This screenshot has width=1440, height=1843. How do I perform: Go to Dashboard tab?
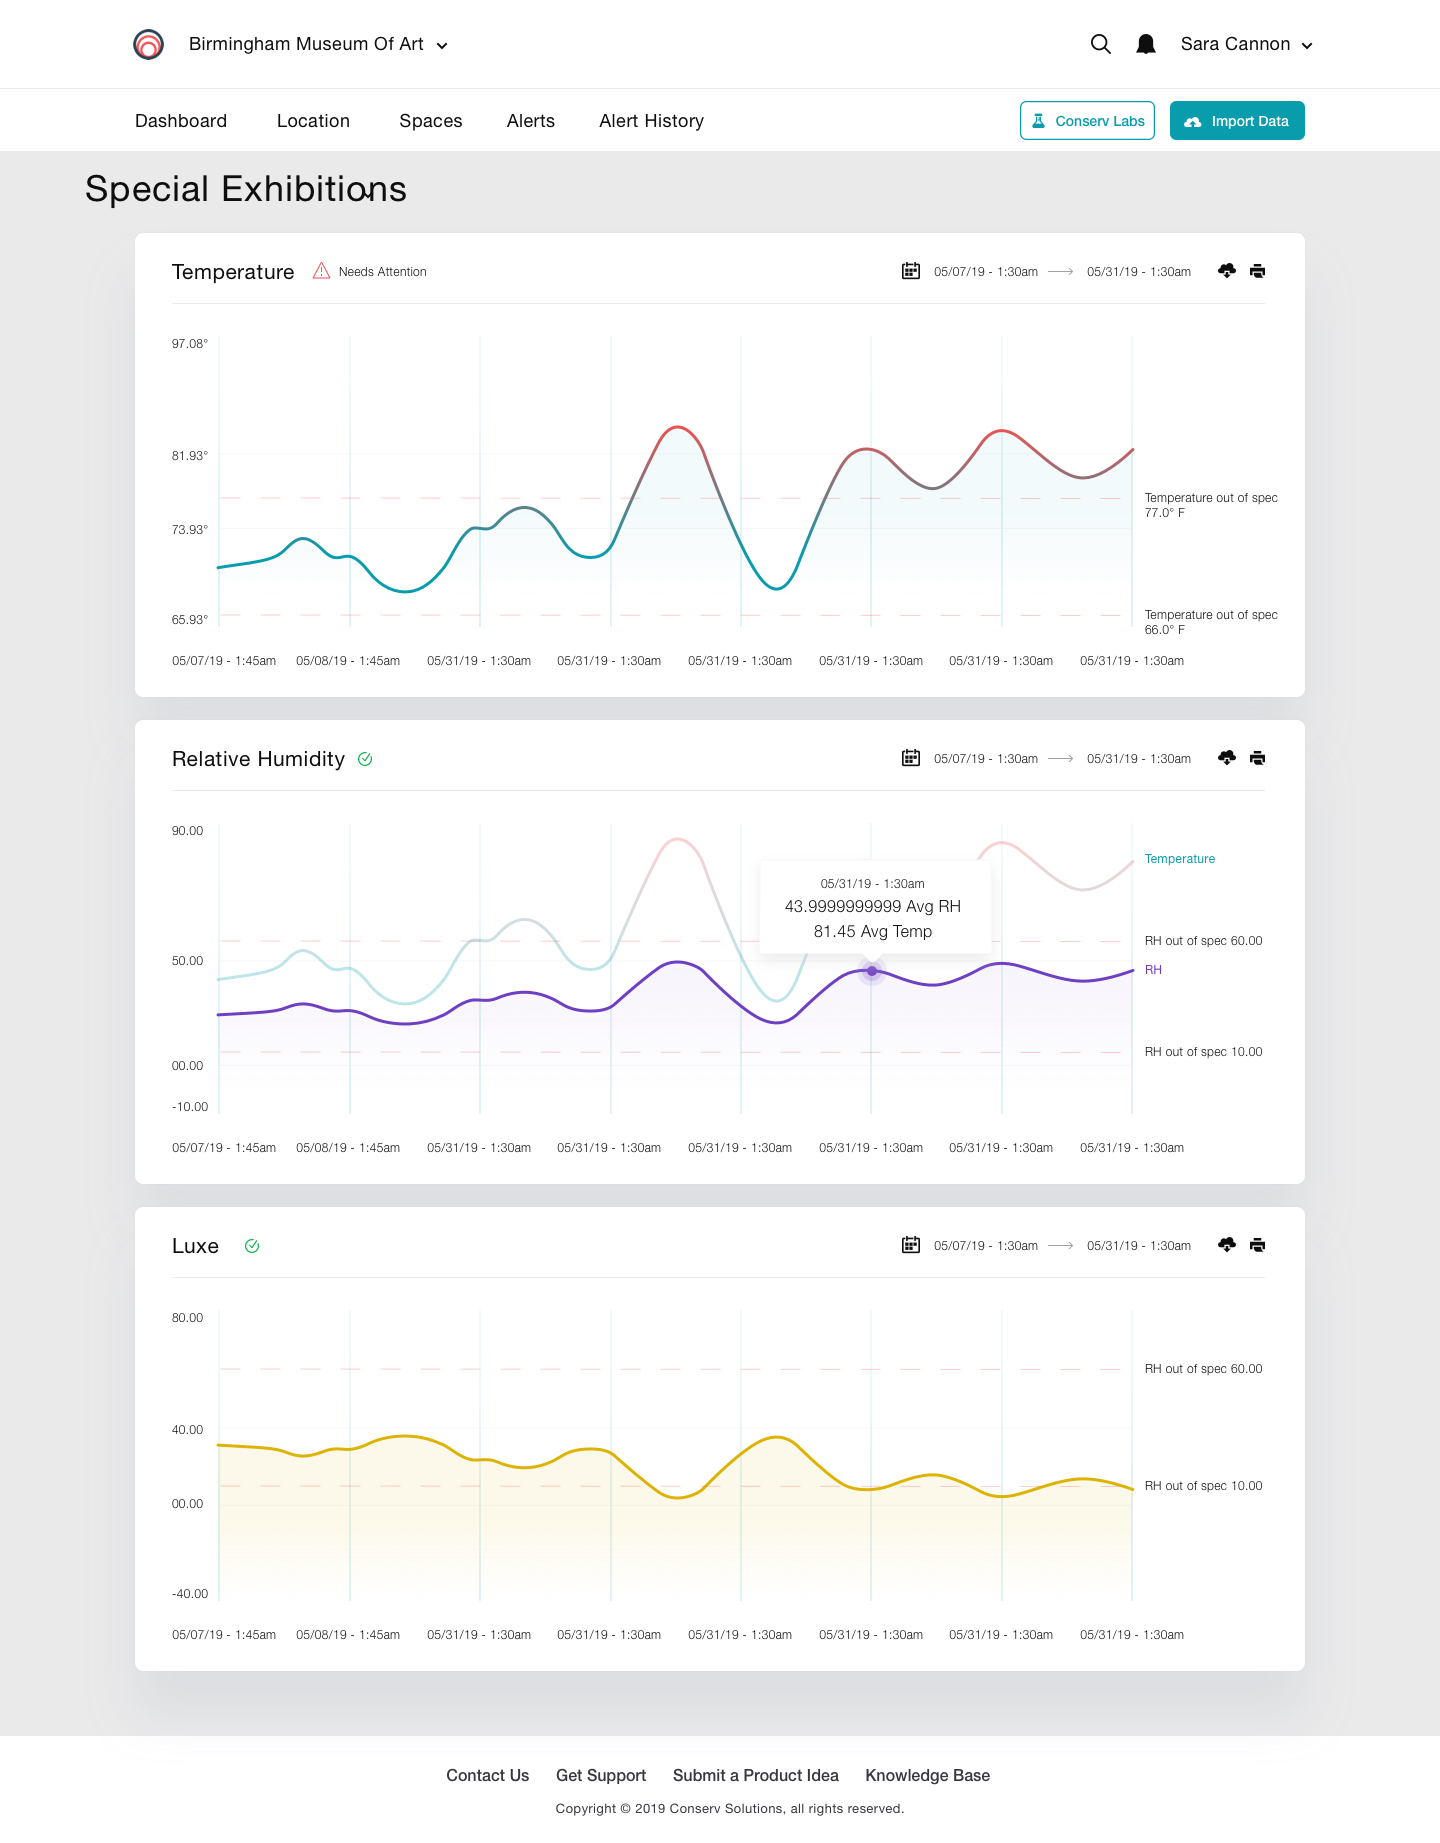point(181,121)
